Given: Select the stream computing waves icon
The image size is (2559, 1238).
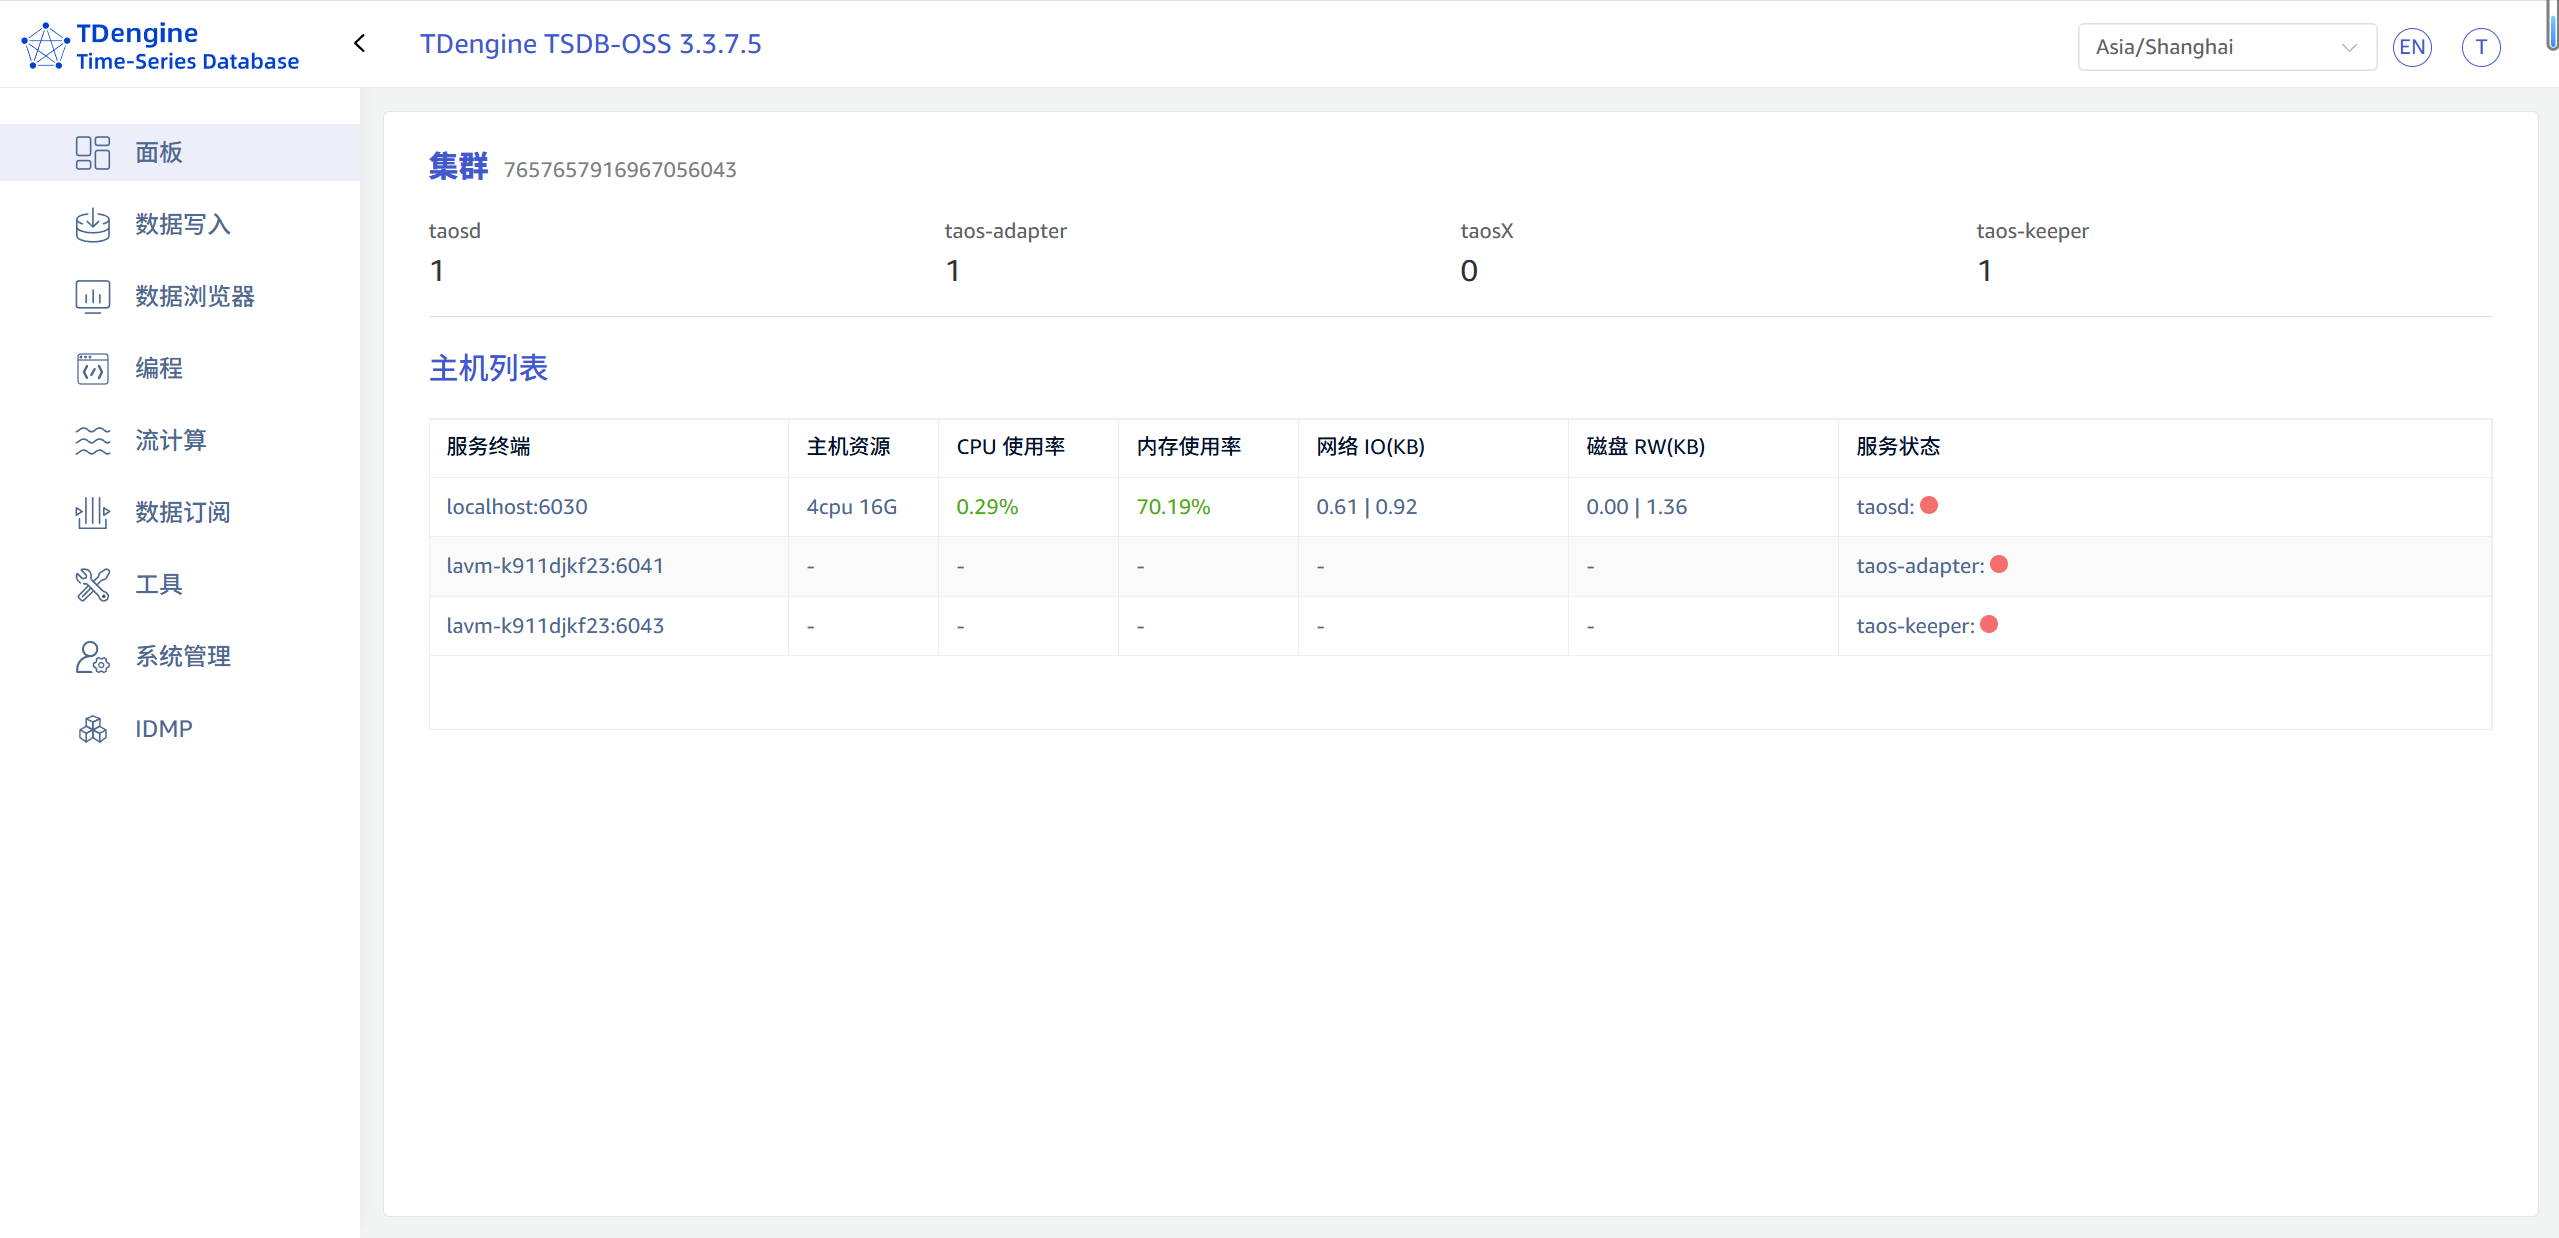Looking at the screenshot, I should (x=92, y=440).
